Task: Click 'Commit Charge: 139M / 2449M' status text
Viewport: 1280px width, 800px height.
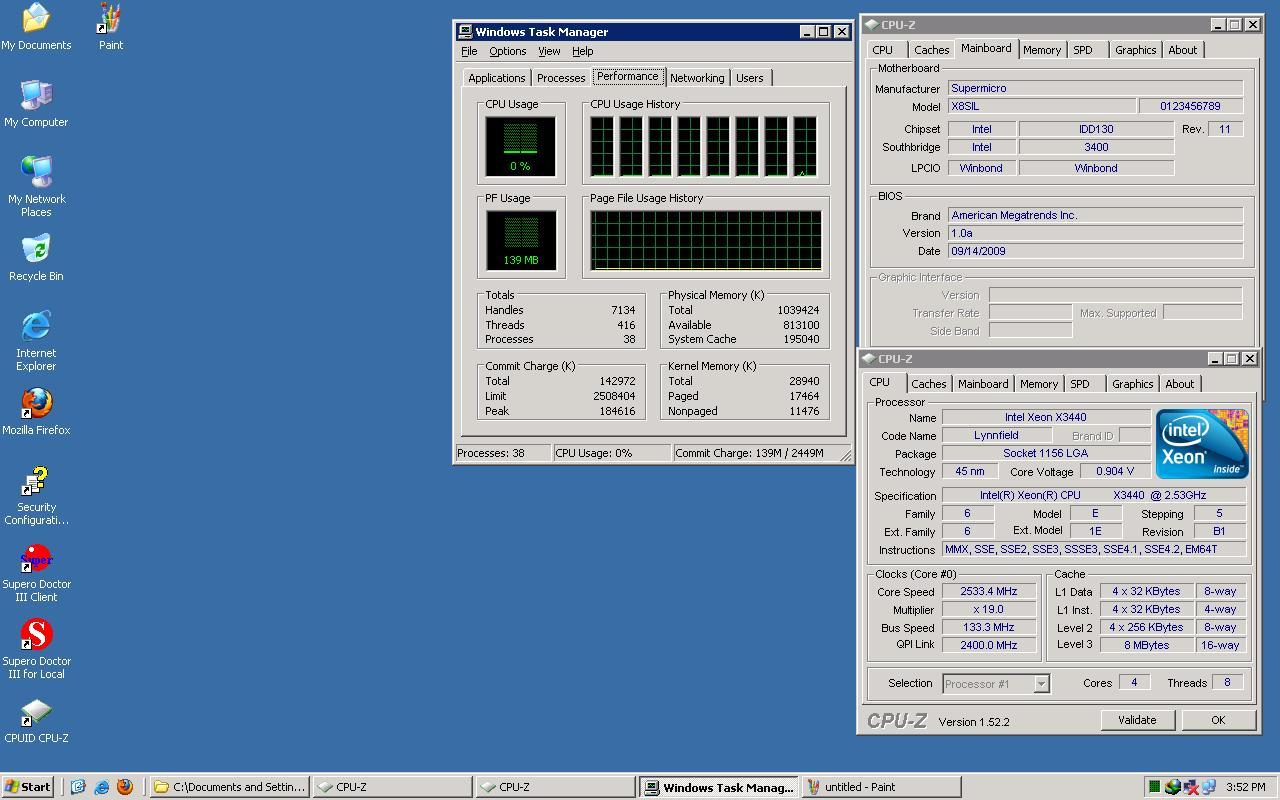Action: [x=749, y=453]
